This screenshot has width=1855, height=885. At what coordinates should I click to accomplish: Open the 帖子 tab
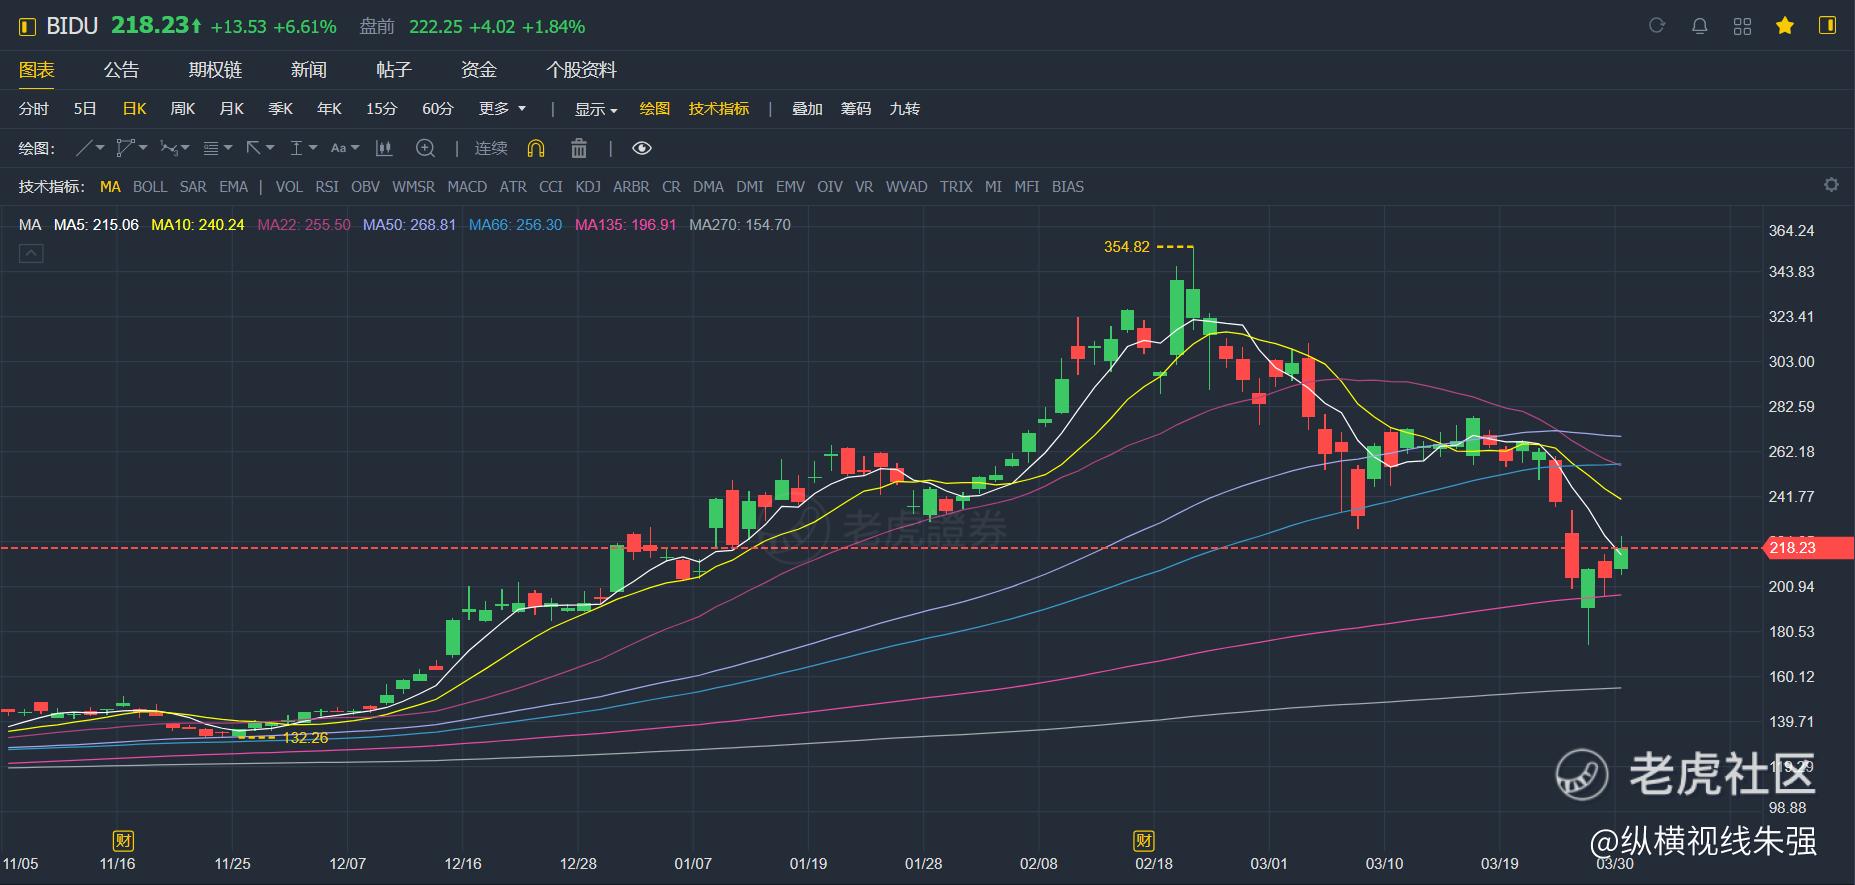point(393,70)
